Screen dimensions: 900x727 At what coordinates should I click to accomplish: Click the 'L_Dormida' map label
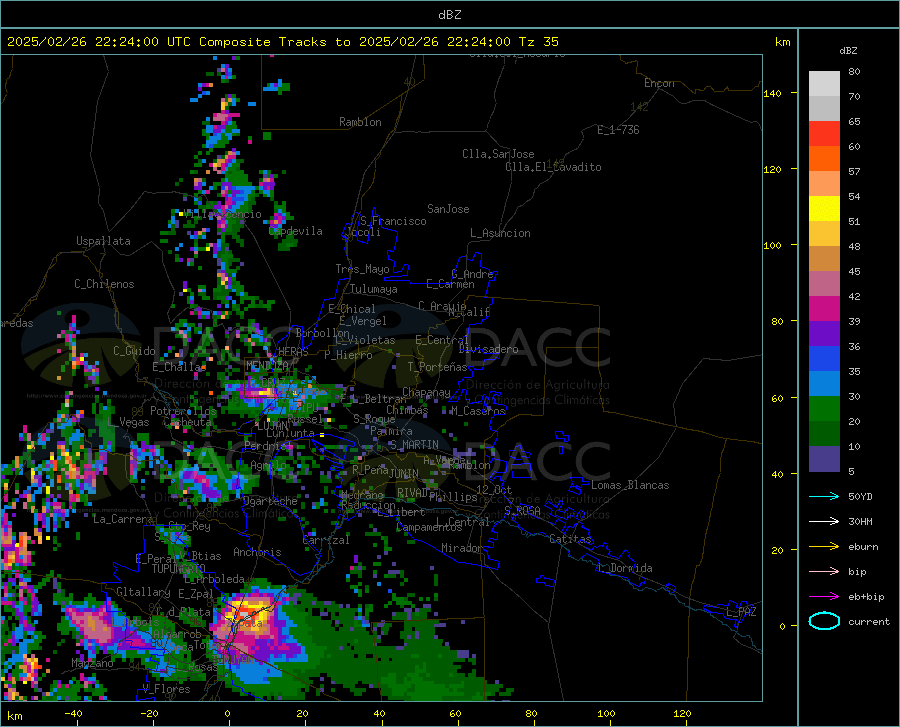624,568
